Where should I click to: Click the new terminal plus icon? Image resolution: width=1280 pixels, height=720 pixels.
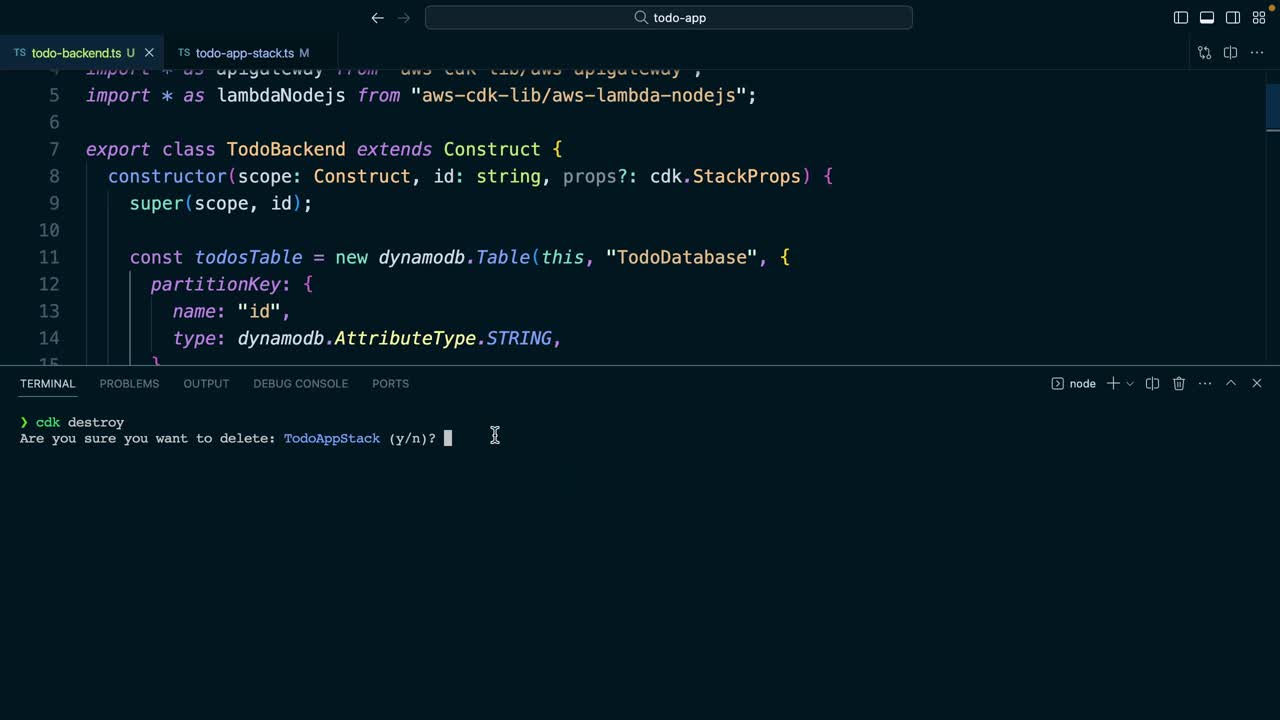(x=1113, y=384)
